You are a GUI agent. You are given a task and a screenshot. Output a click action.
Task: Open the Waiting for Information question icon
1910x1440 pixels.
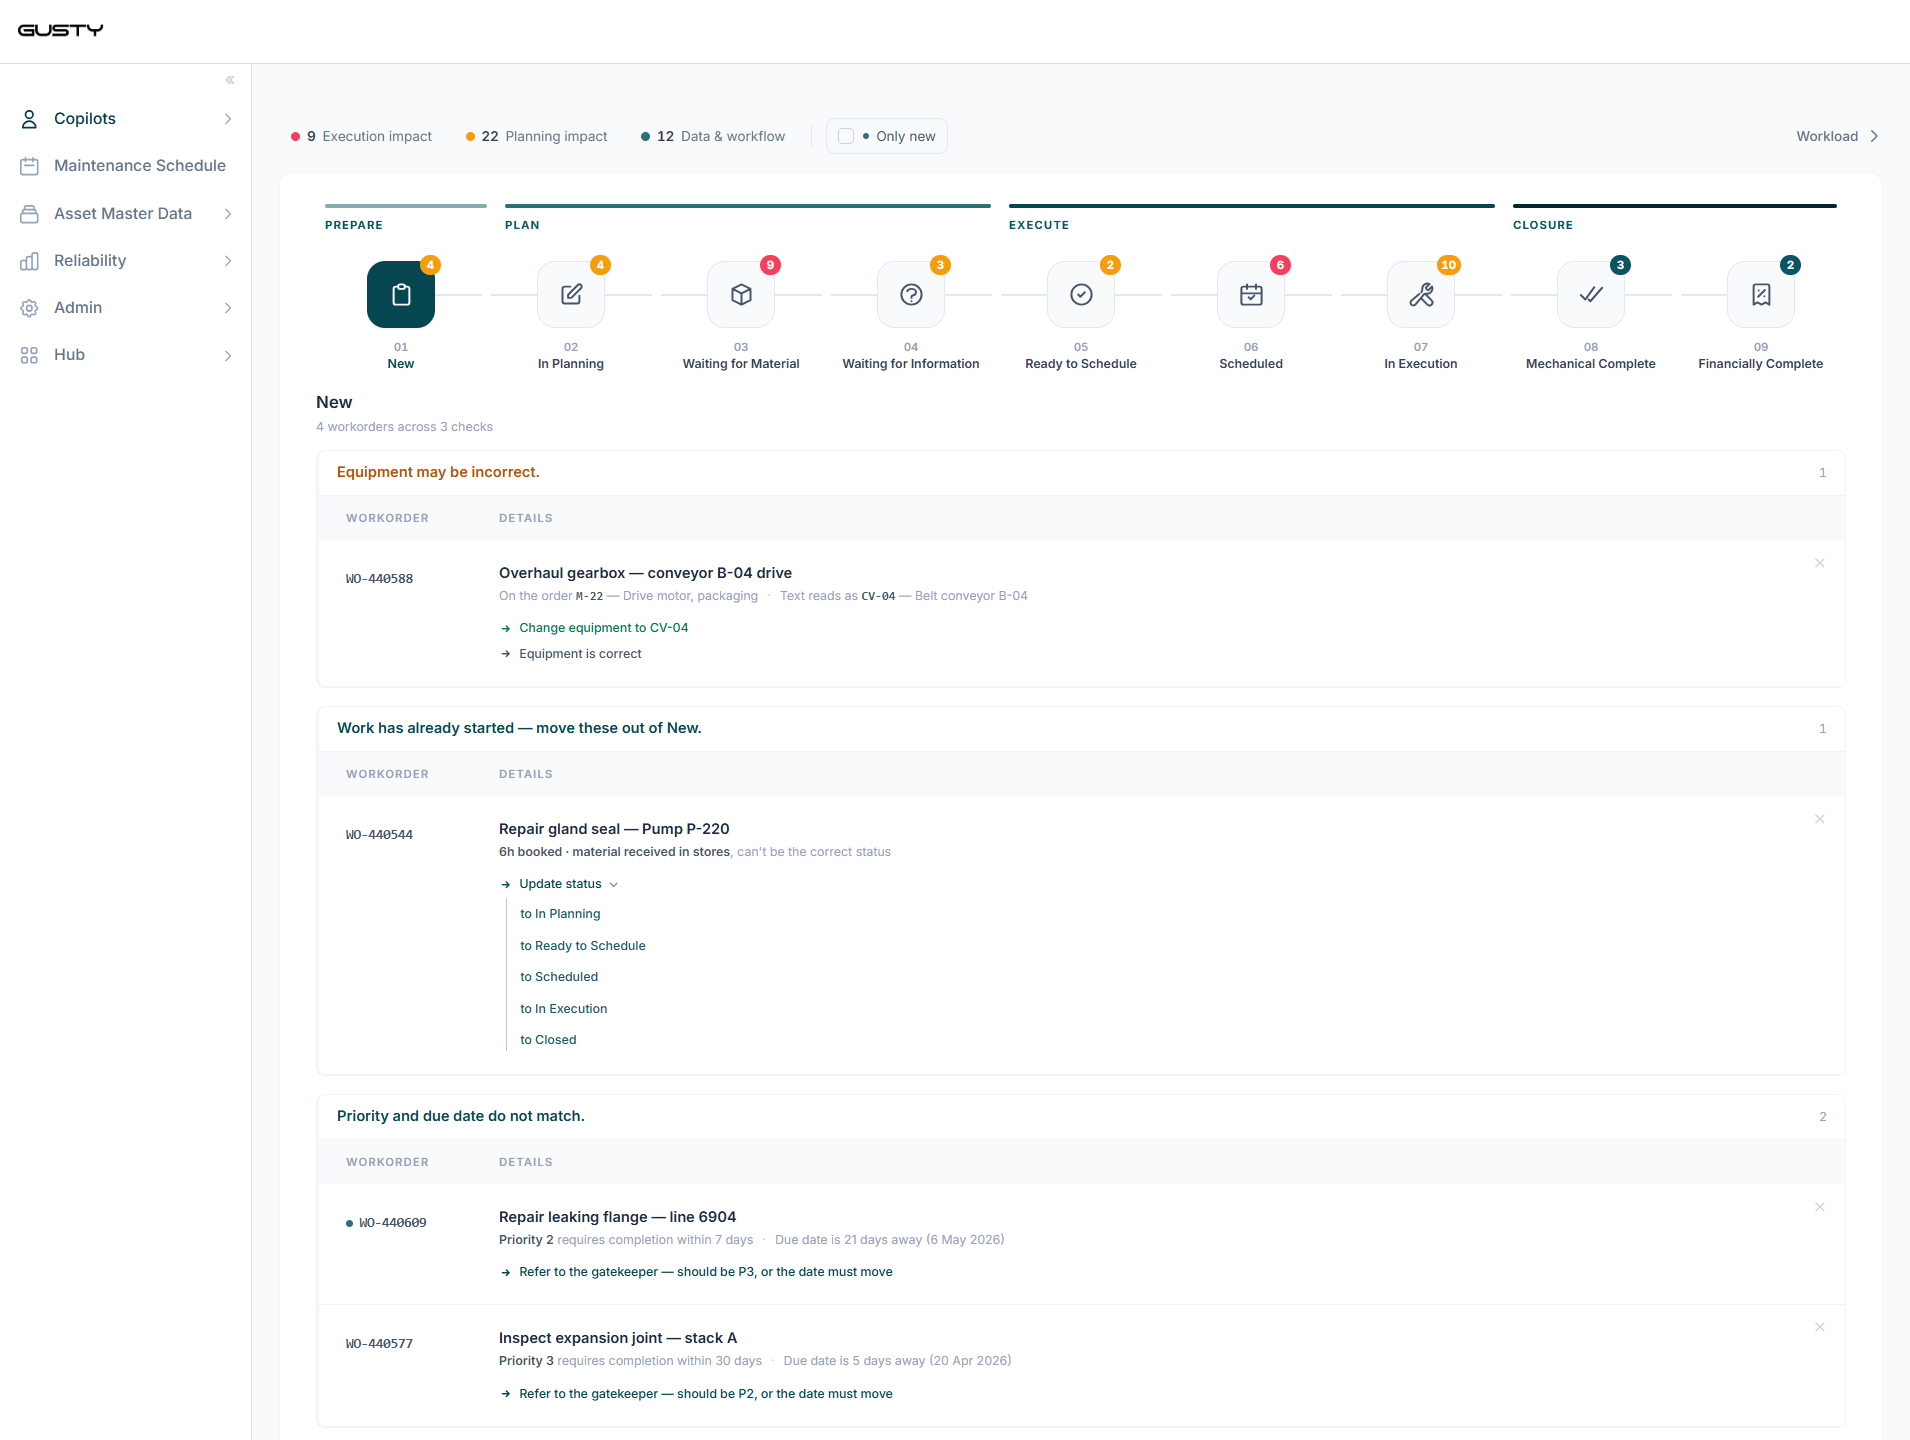(911, 294)
